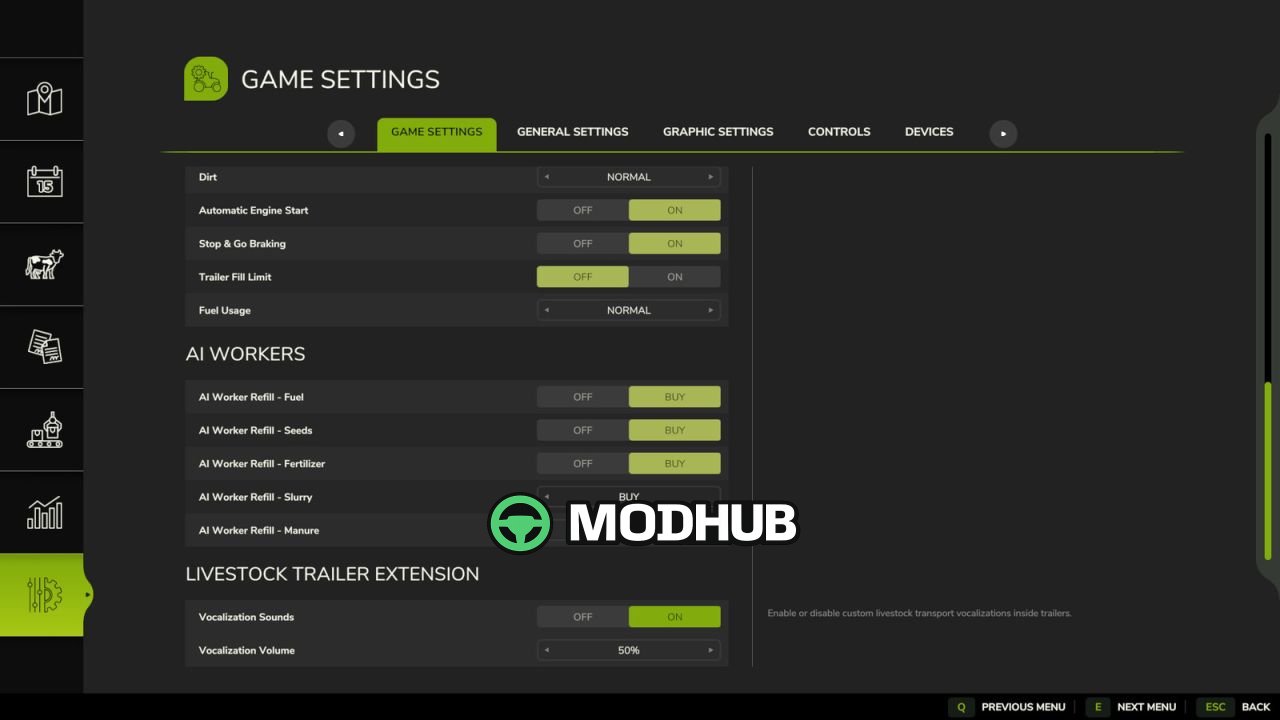
Task: Open the map sidebar icon
Action: (x=44, y=99)
